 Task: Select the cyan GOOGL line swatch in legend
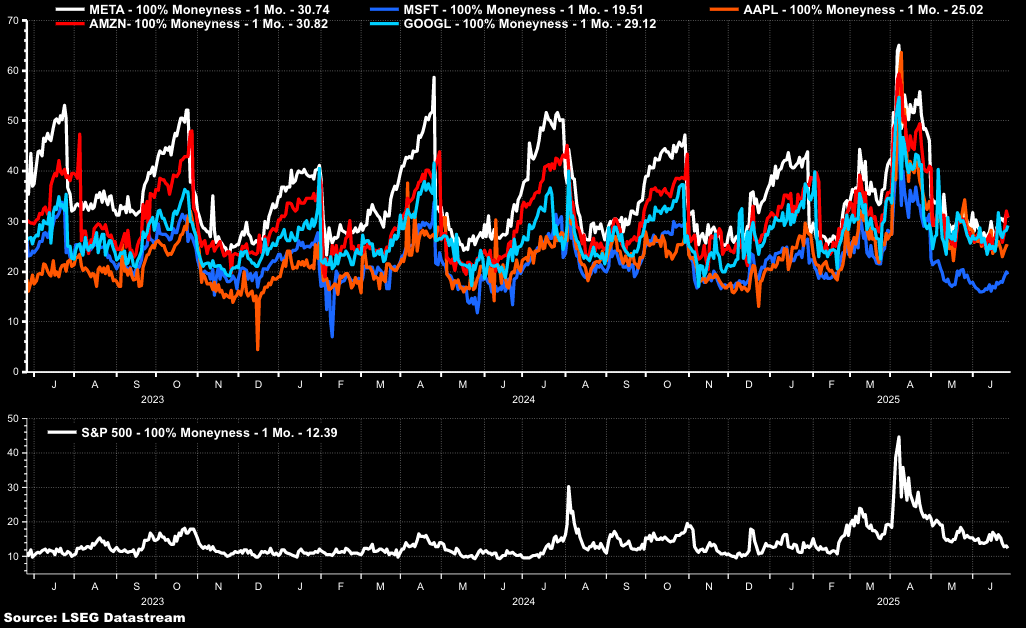click(384, 24)
